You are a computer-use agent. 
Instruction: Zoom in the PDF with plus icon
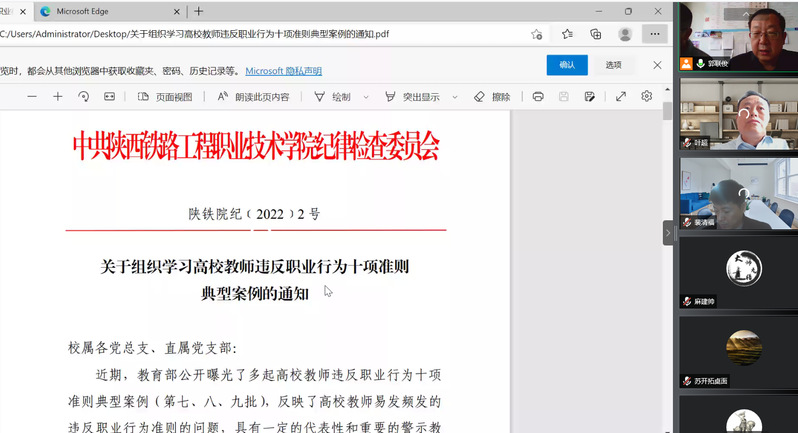[x=58, y=97]
